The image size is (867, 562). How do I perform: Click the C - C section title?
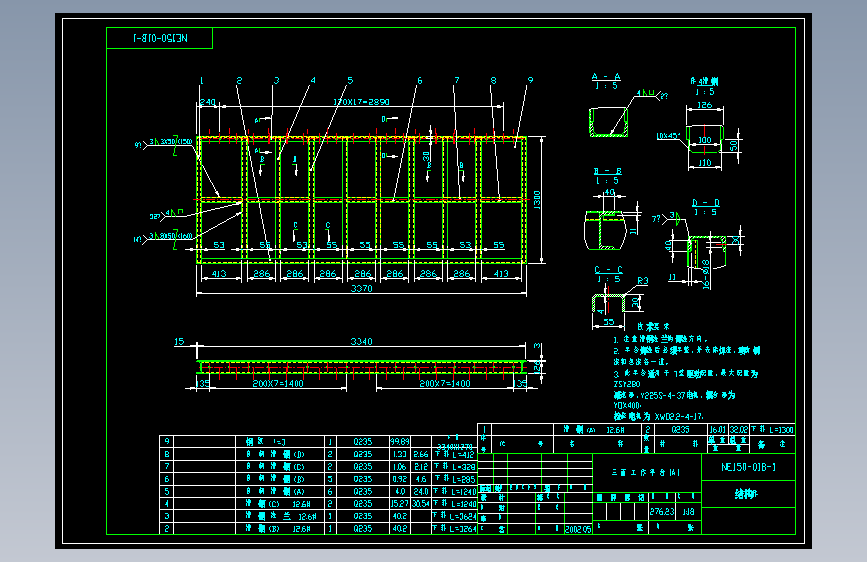click(608, 270)
